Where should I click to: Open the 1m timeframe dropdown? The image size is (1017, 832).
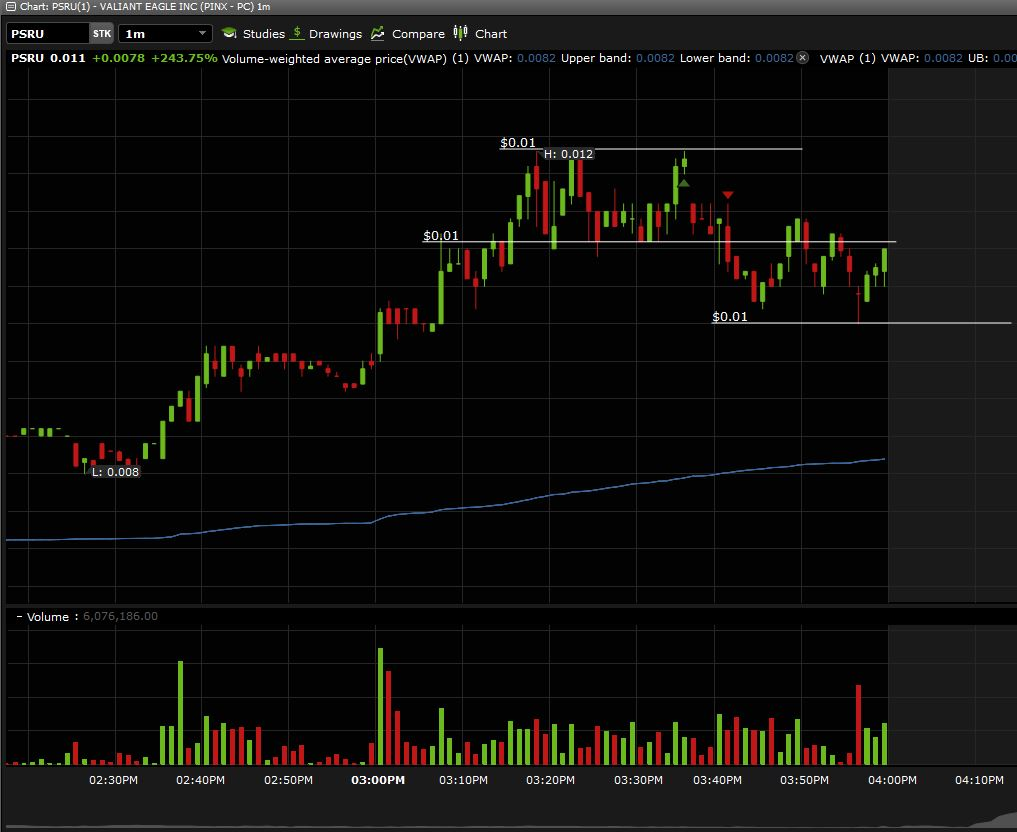click(x=165, y=34)
